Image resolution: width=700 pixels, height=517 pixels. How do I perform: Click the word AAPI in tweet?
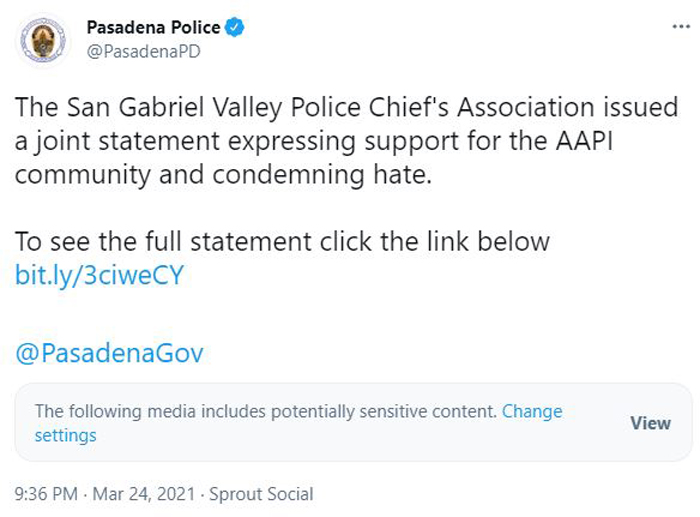pos(584,141)
